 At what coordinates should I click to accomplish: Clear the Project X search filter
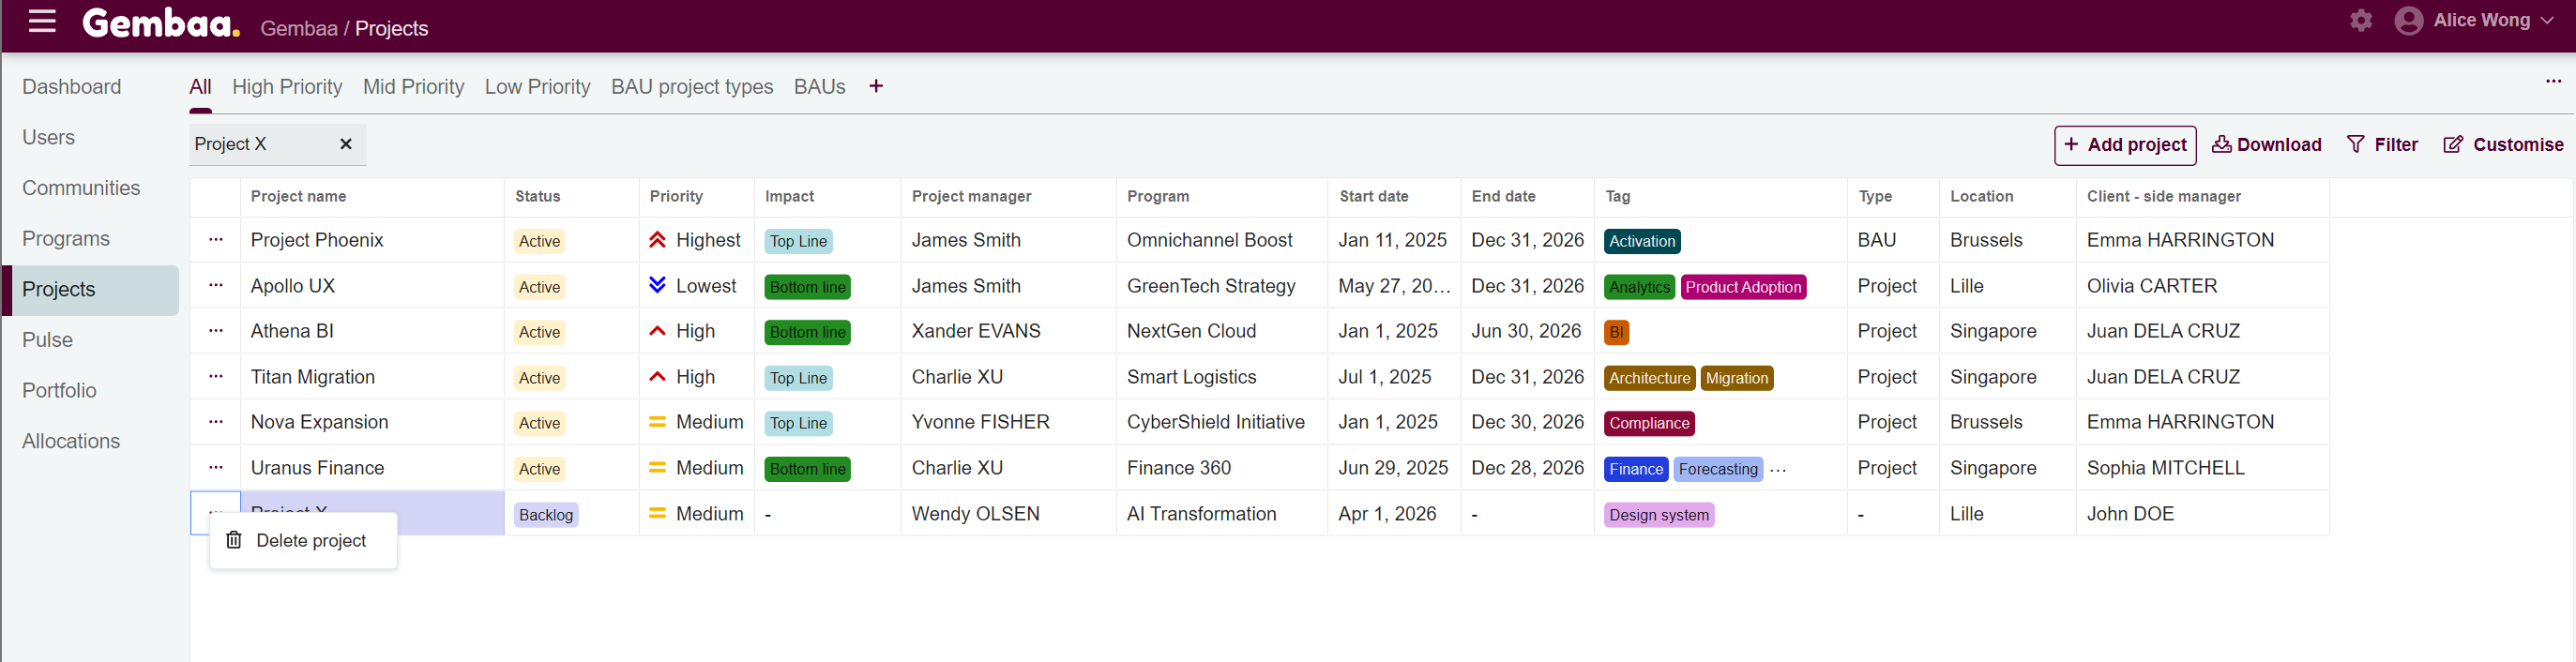[x=346, y=144]
